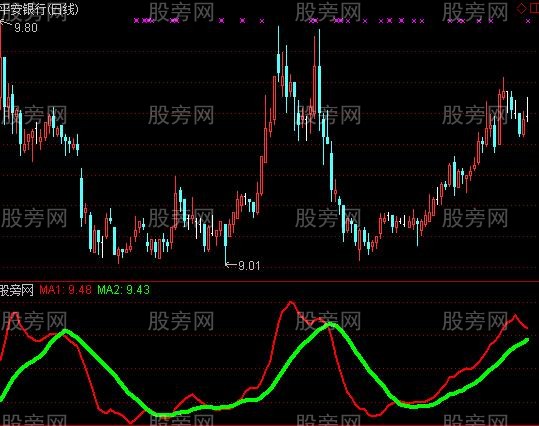The width and height of the screenshot is (539, 426).
Task: Select the 9.80 high price label
Action: coord(26,28)
